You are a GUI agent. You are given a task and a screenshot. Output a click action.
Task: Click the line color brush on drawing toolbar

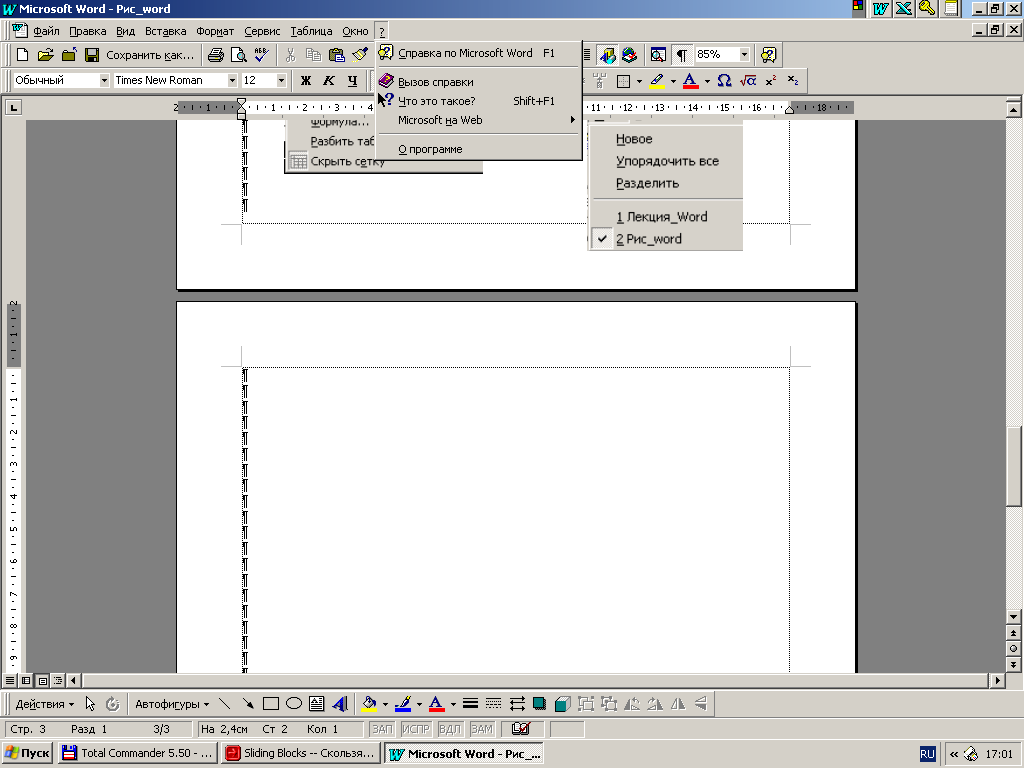403,703
